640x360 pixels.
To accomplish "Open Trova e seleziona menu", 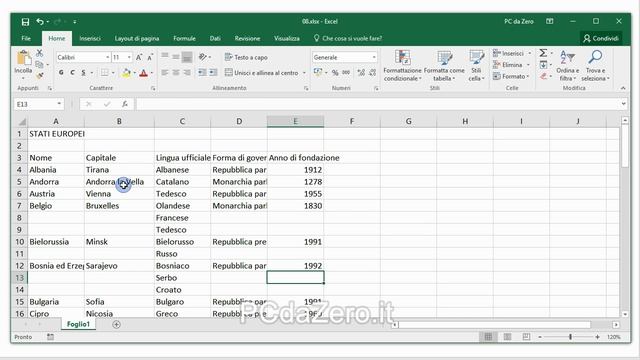I will [x=595, y=65].
